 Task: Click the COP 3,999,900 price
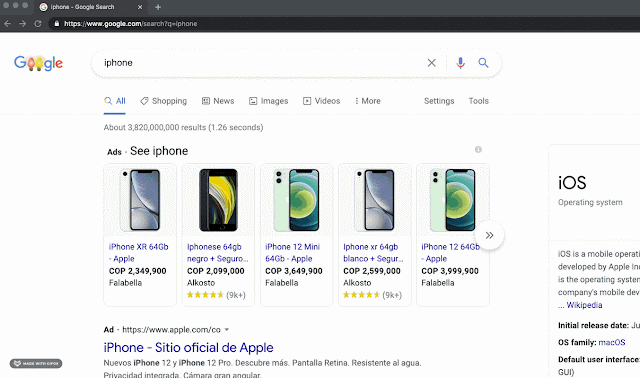[450, 271]
